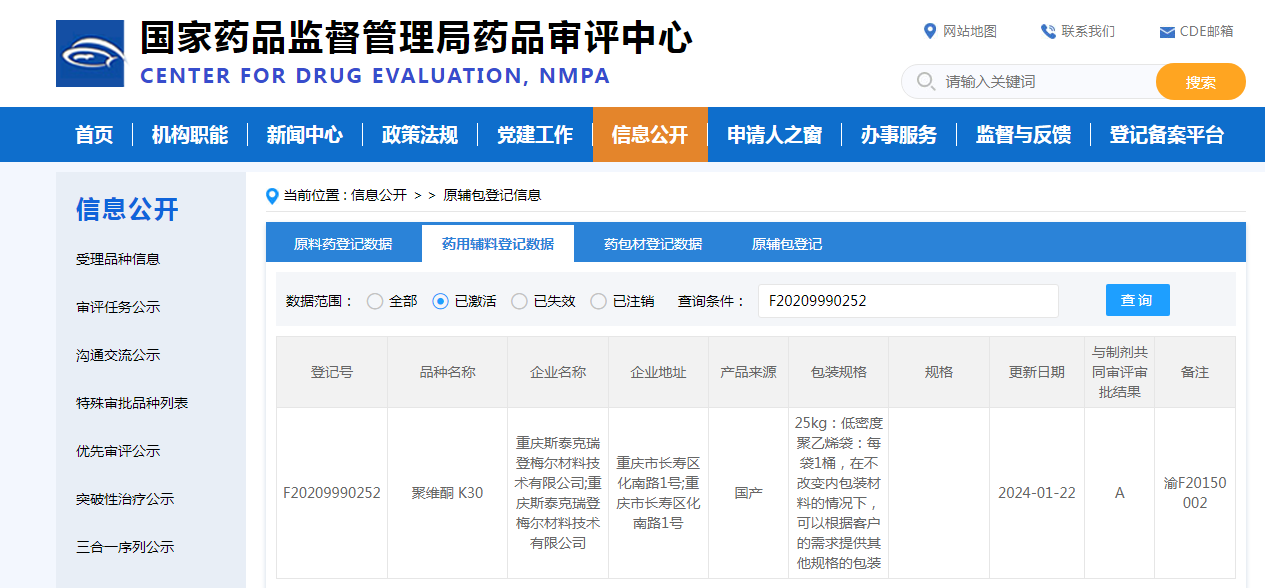Image resolution: width=1265 pixels, height=588 pixels.
Task: Switch to 药包材登记数据 tab
Action: [653, 244]
